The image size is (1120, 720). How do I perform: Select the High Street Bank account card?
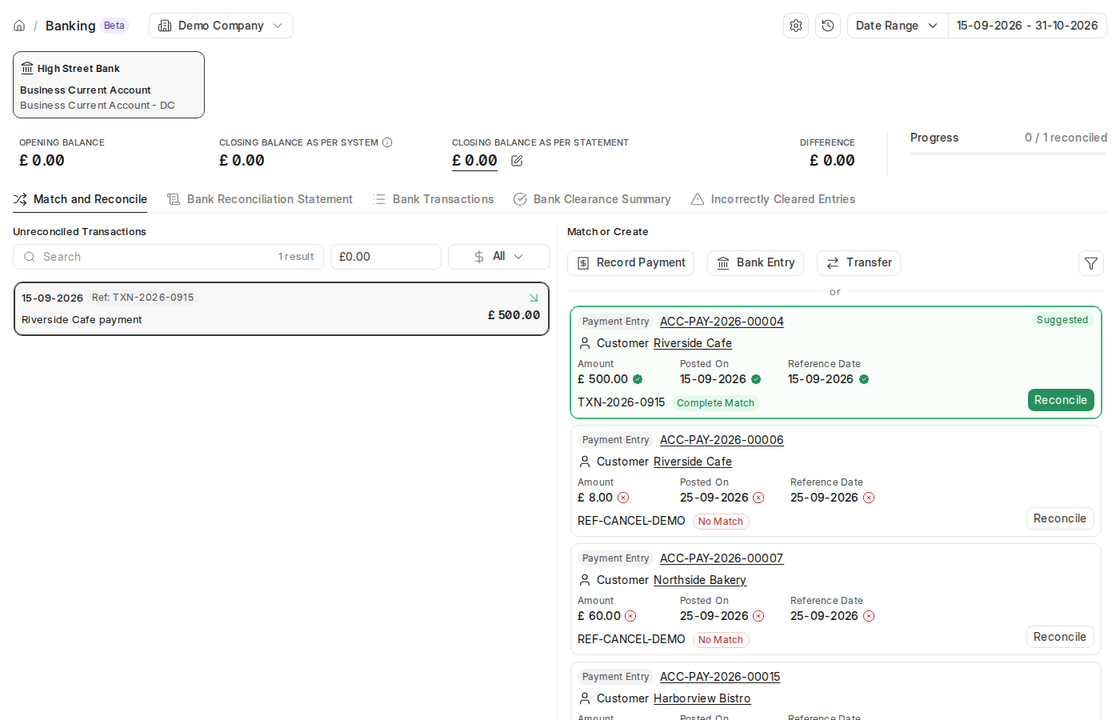point(109,85)
